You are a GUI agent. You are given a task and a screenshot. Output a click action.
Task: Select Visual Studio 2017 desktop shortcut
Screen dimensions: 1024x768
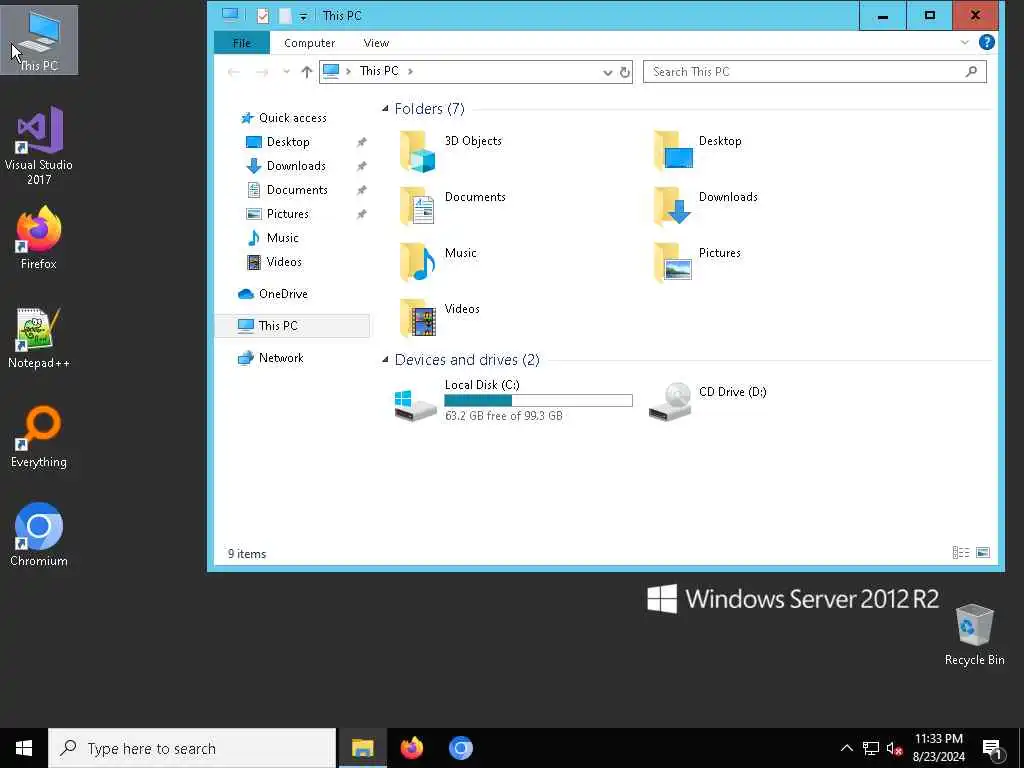coord(39,146)
